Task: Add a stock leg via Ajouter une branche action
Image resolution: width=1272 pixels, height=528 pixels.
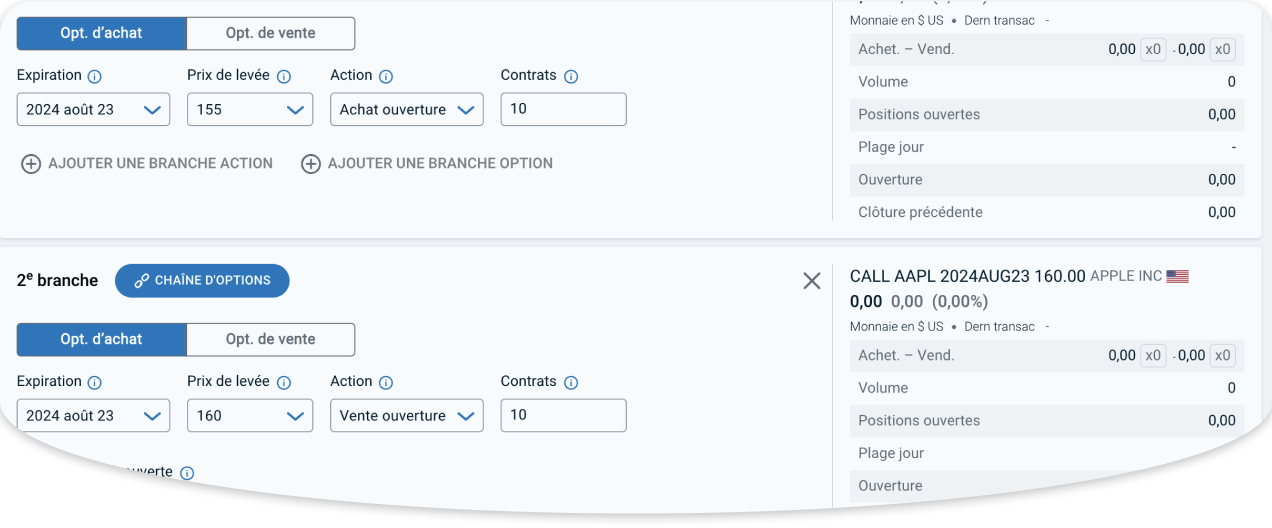Action: [147, 163]
